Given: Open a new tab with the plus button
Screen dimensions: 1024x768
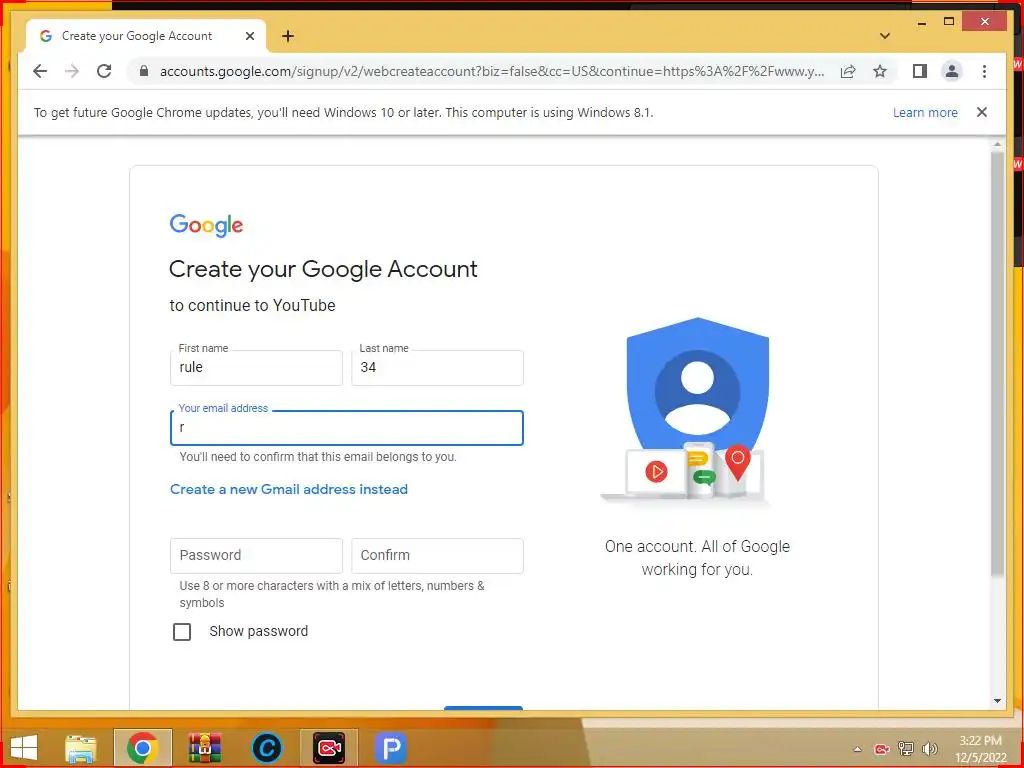Looking at the screenshot, I should click(x=288, y=36).
